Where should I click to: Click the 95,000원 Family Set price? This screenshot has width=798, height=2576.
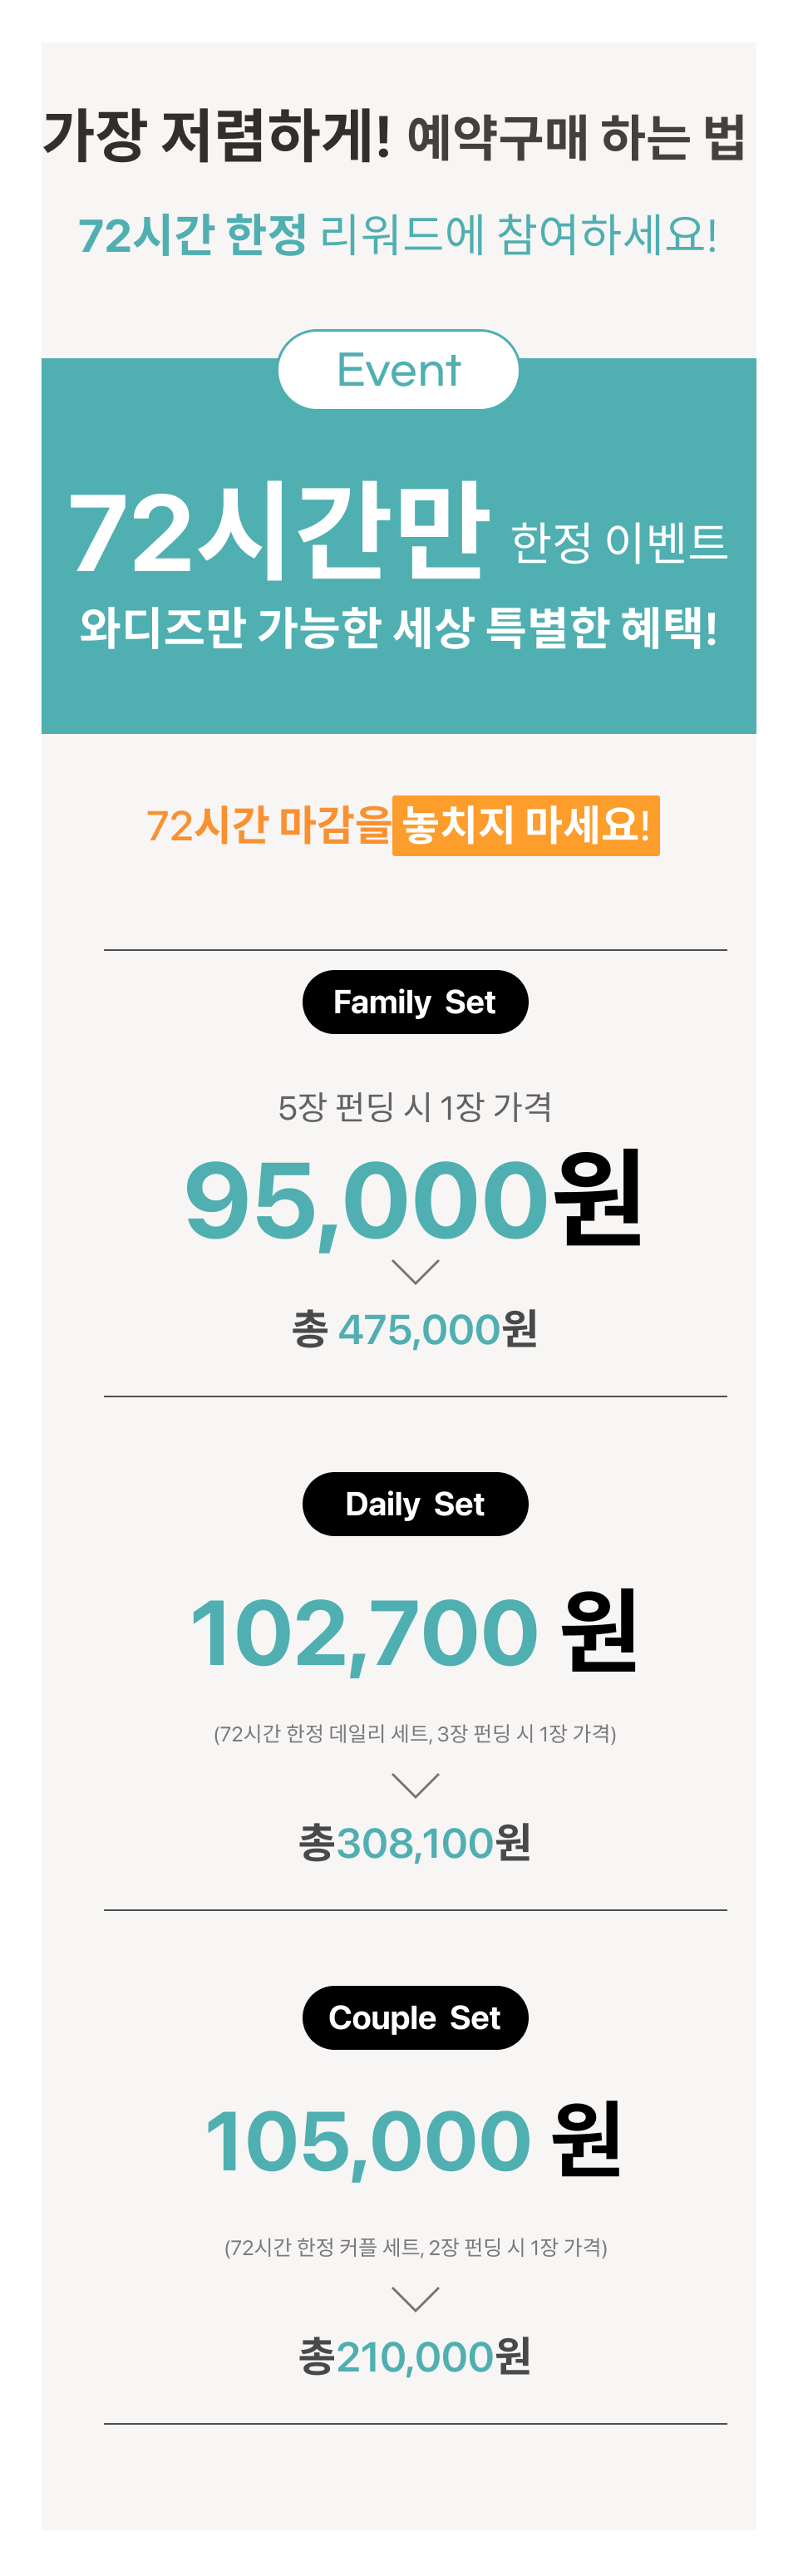413,1198
